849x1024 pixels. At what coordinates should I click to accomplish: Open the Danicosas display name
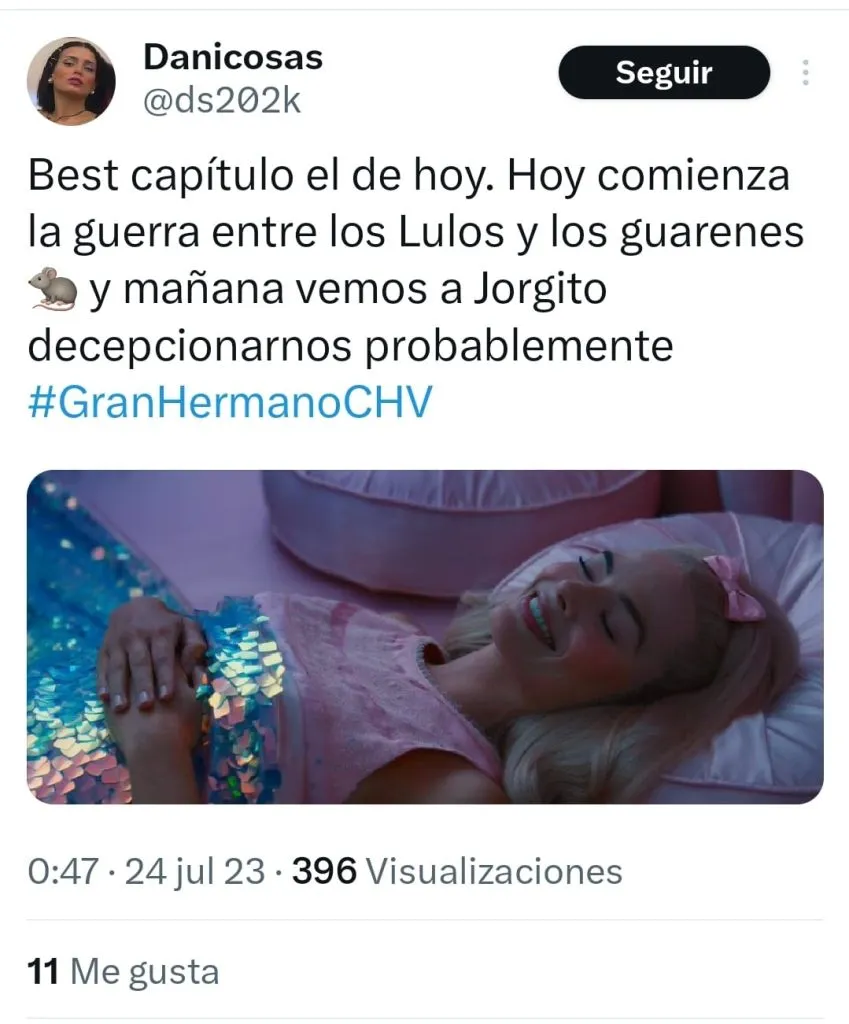tap(232, 57)
